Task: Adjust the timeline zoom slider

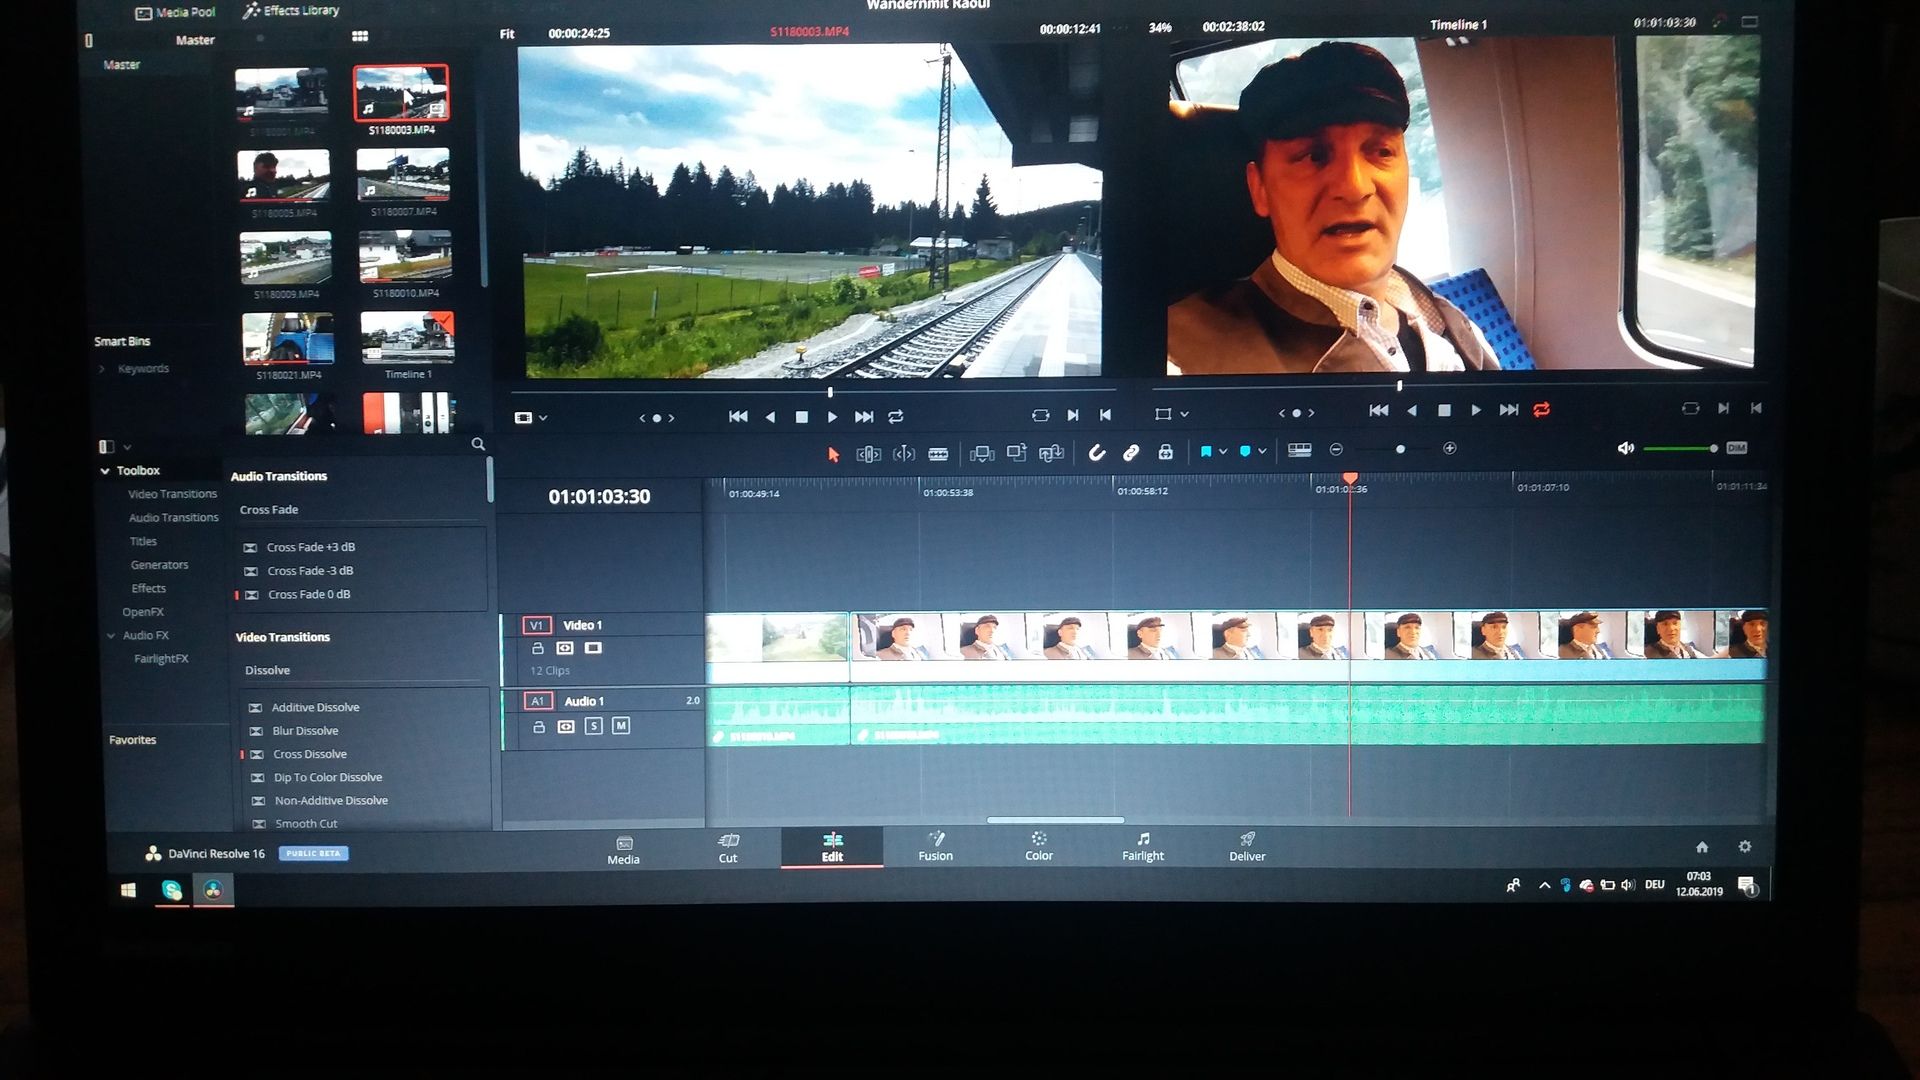Action: 1400,450
